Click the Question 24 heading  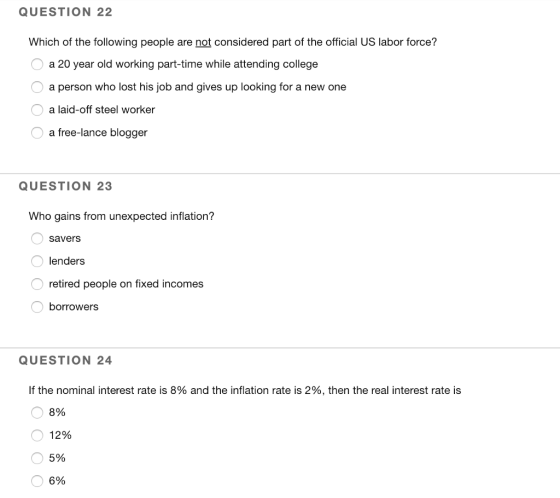pyautogui.click(x=66, y=360)
